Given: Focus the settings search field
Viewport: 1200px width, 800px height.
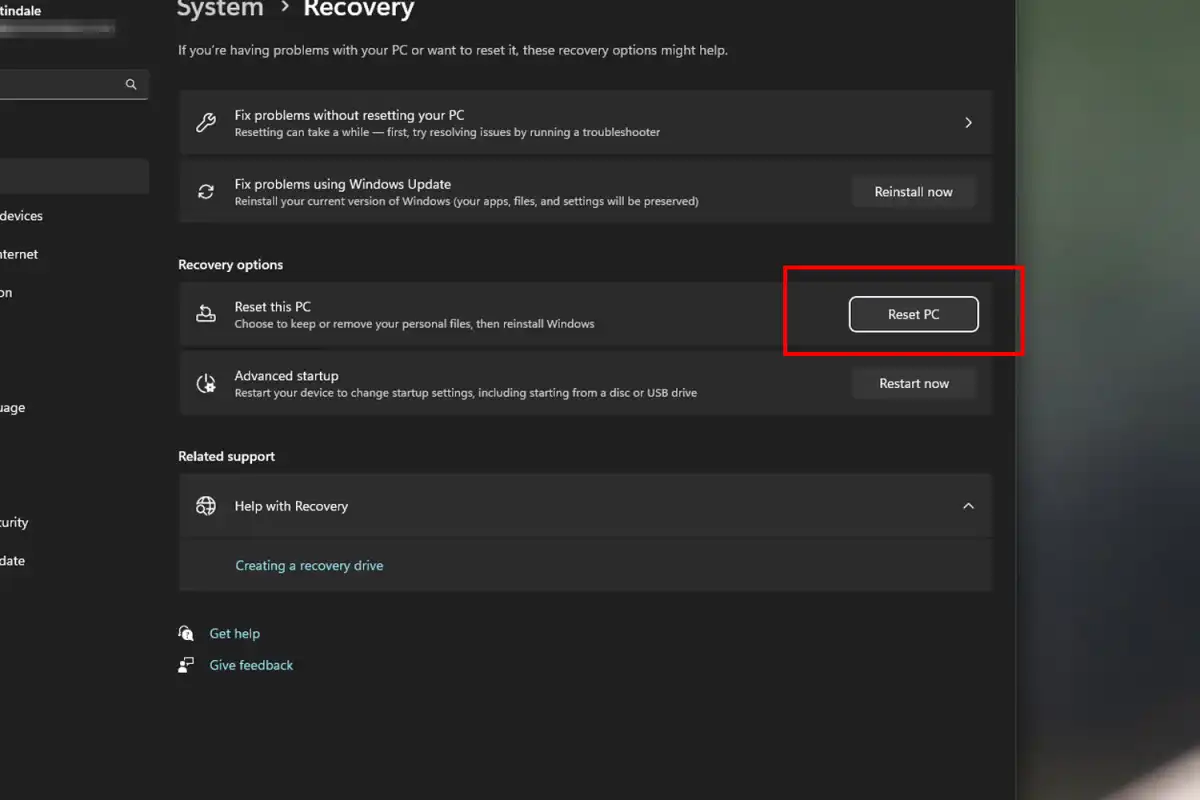Looking at the screenshot, I should pos(60,85).
